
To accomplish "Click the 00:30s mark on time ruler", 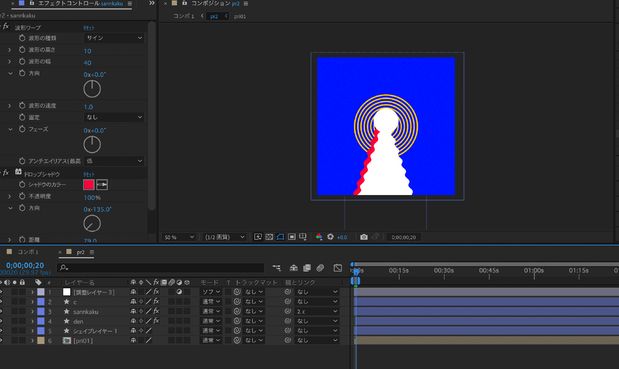I will click(x=444, y=271).
